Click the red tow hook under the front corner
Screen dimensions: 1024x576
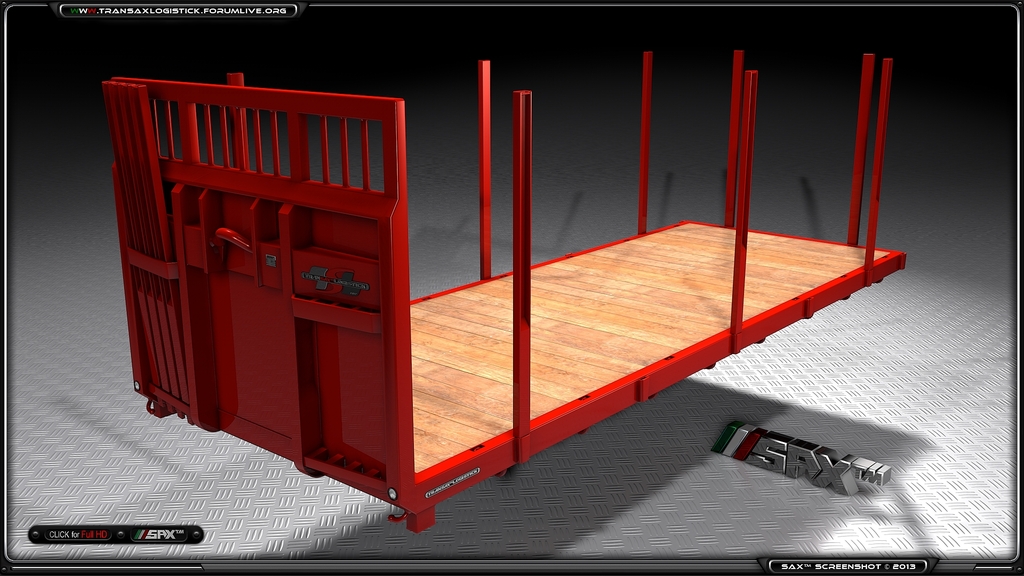pyautogui.click(x=397, y=514)
